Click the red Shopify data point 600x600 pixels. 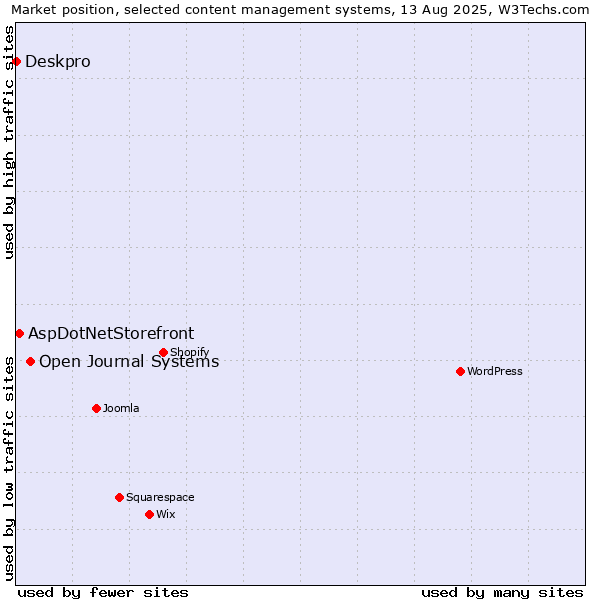163,352
